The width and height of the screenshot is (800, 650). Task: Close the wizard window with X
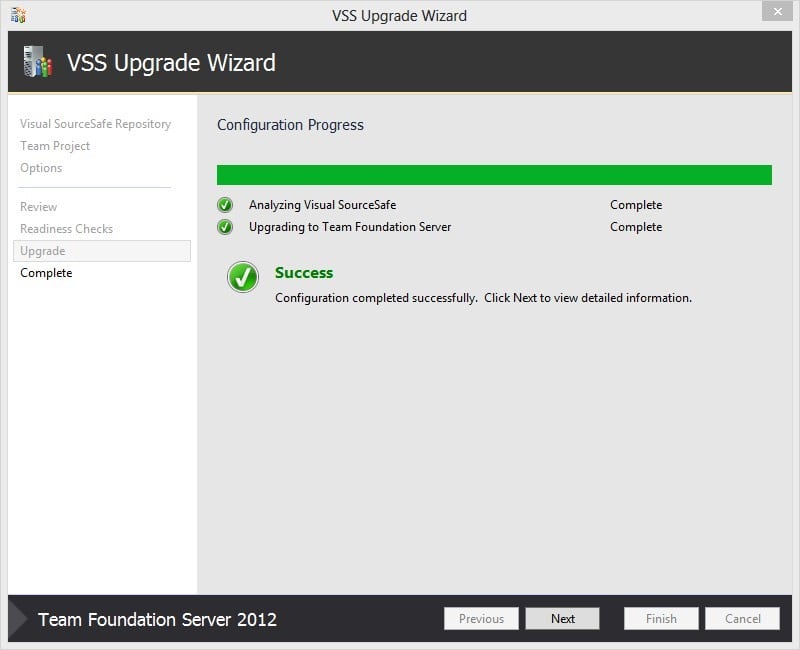[x=777, y=11]
